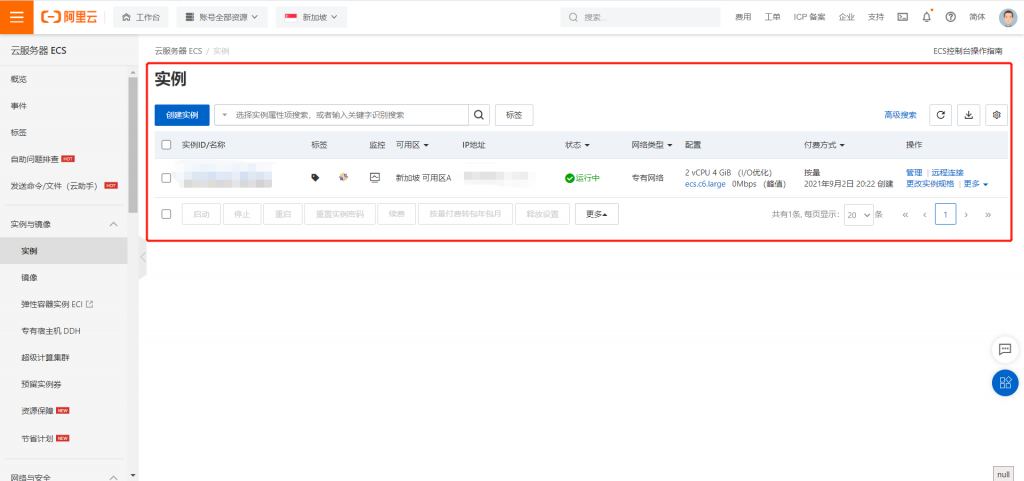Open 自助问题排查 in the sidebar
Viewport: 1024px width, 481px height.
click(x=35, y=159)
